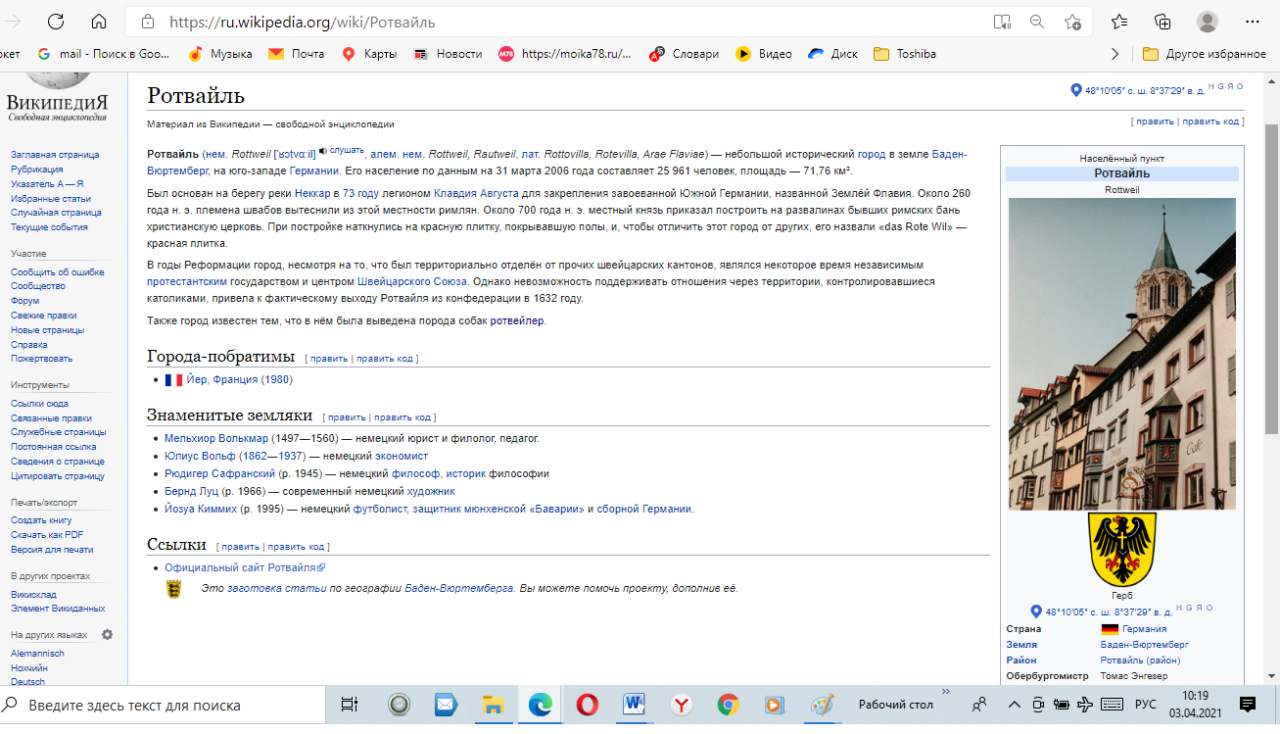Switch to the Alemannisch language version
Screen dimensions: 1280x734
37,654
